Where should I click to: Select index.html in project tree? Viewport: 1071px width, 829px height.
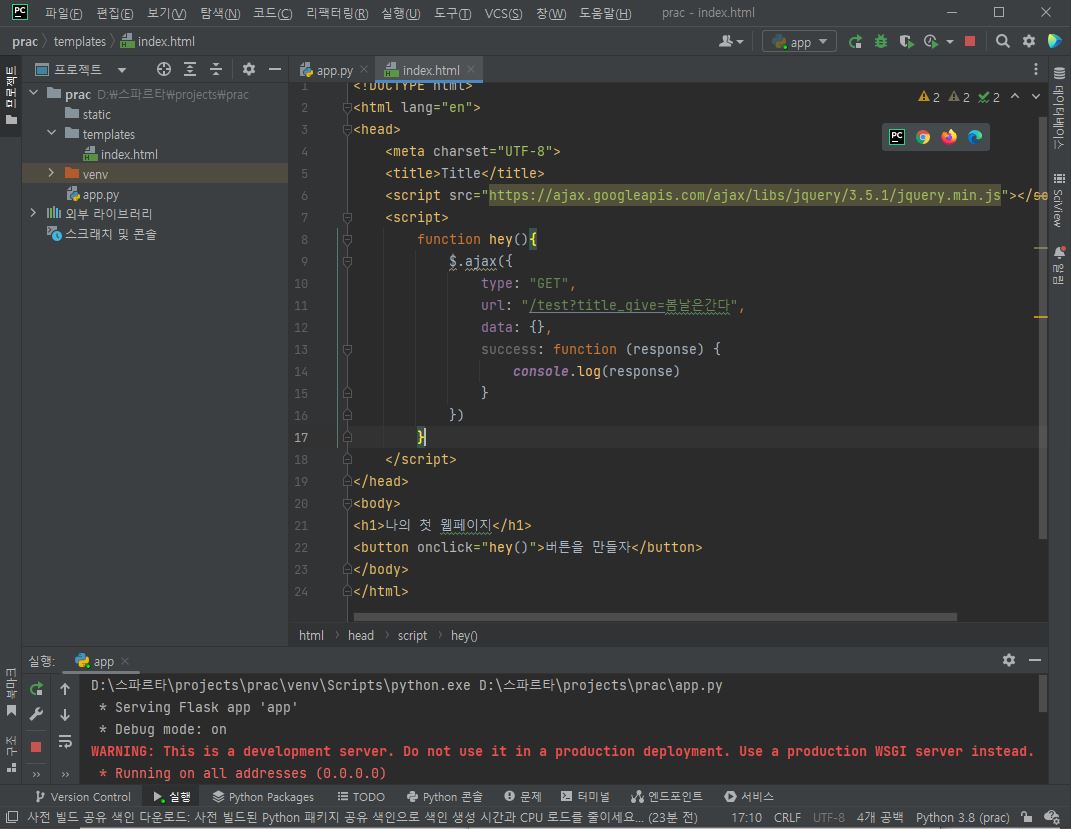click(x=128, y=154)
